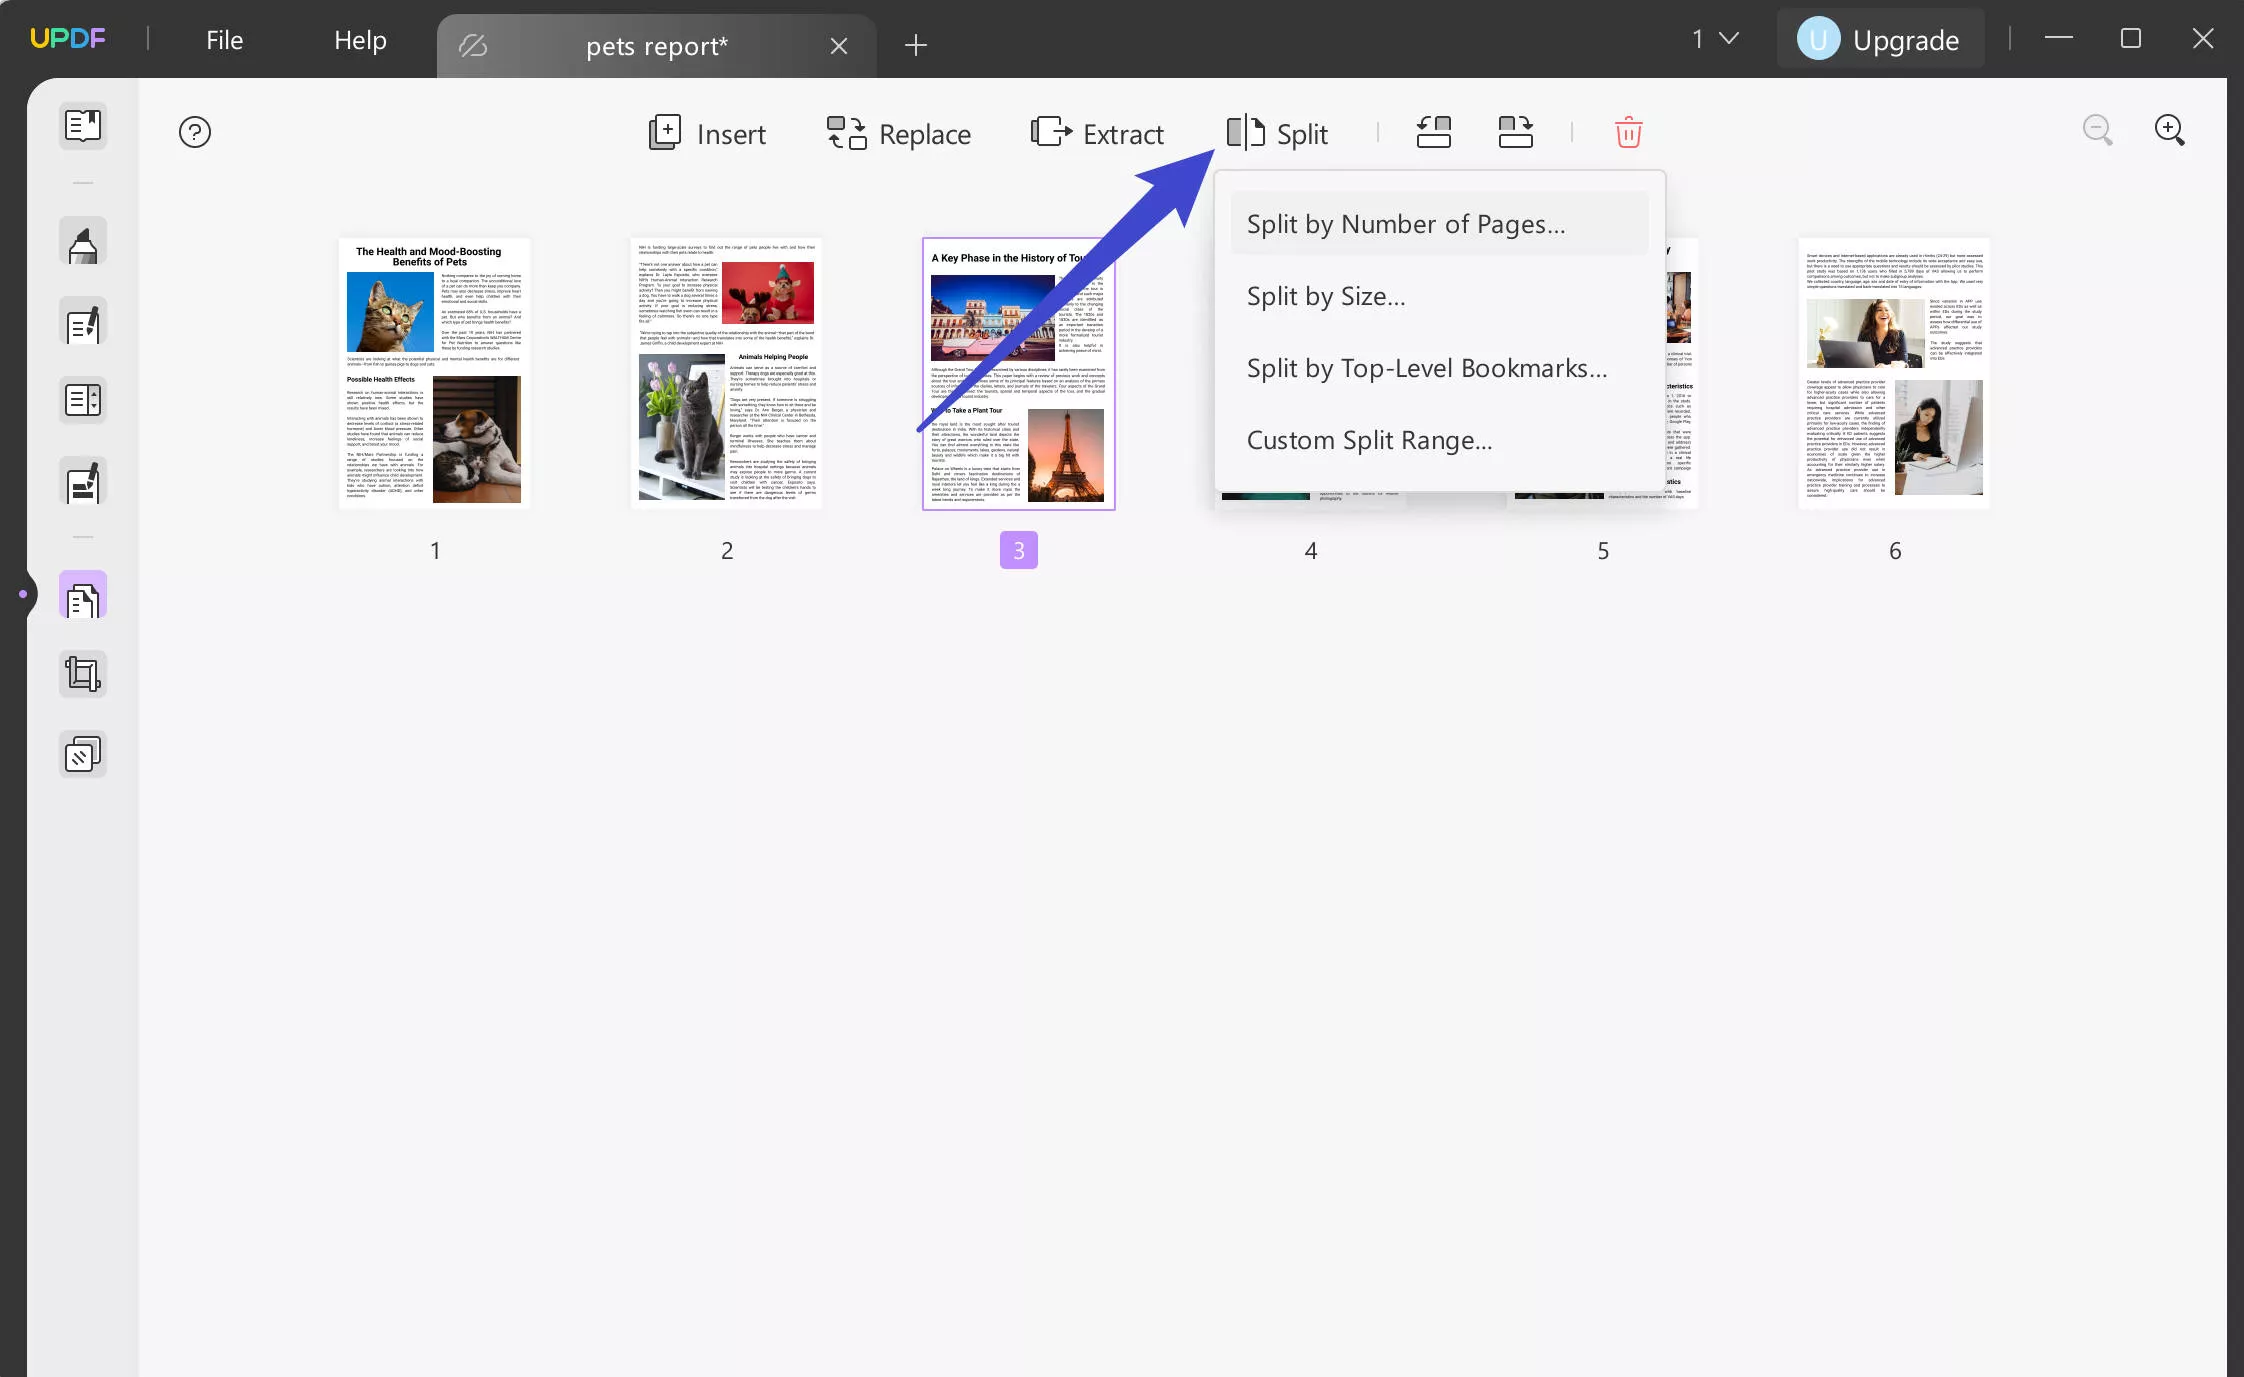Click the delete page trash icon

pos(1630,133)
